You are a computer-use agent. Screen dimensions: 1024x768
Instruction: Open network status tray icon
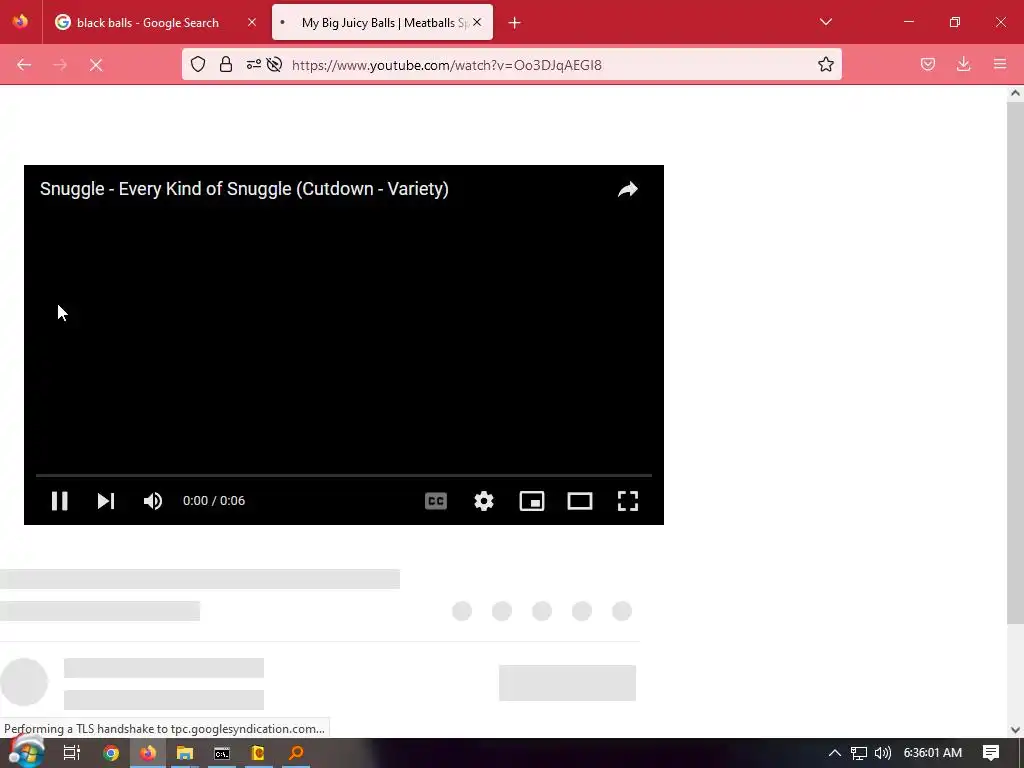(x=859, y=753)
